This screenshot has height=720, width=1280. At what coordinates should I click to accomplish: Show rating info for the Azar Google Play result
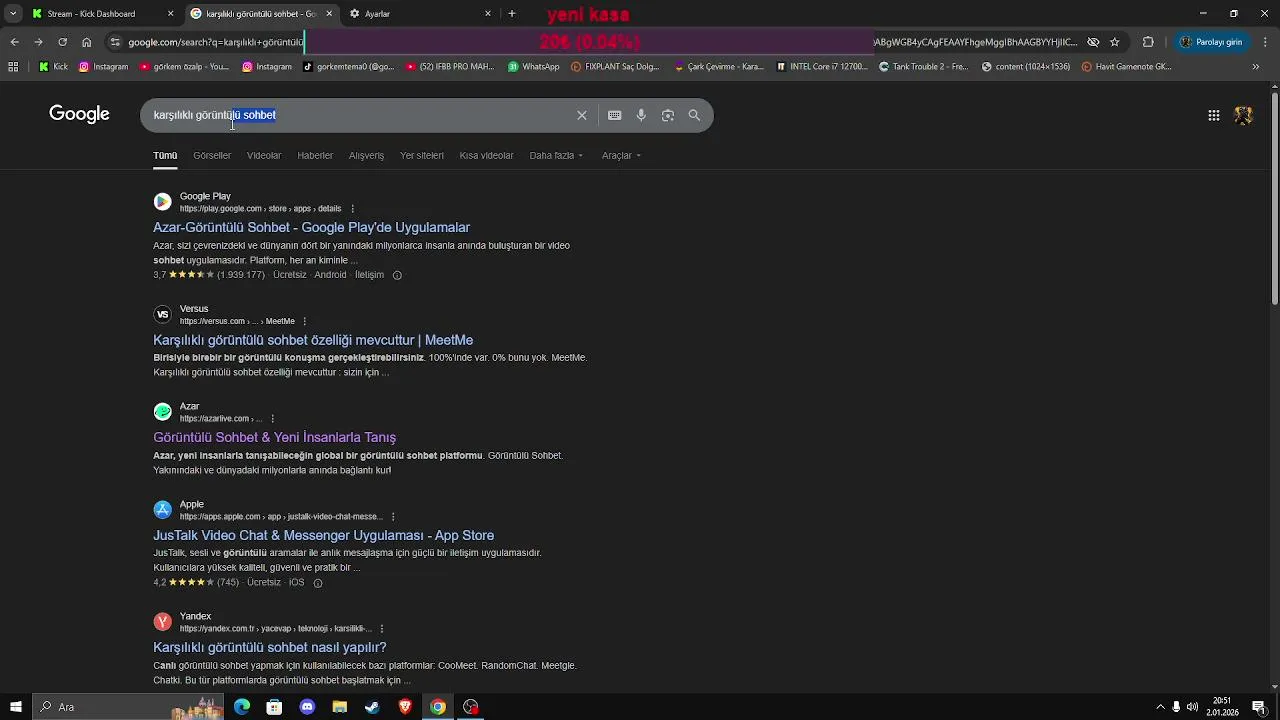(397, 275)
